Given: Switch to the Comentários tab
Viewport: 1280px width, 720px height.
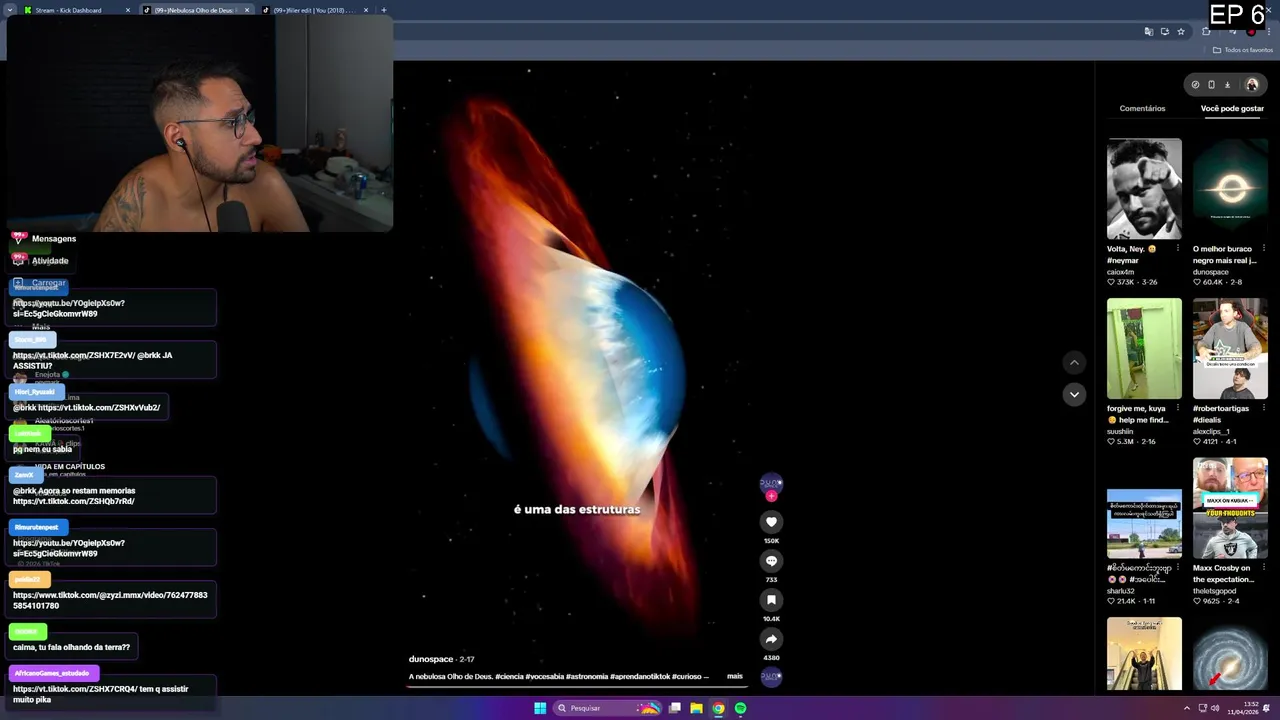Looking at the screenshot, I should 1142,108.
